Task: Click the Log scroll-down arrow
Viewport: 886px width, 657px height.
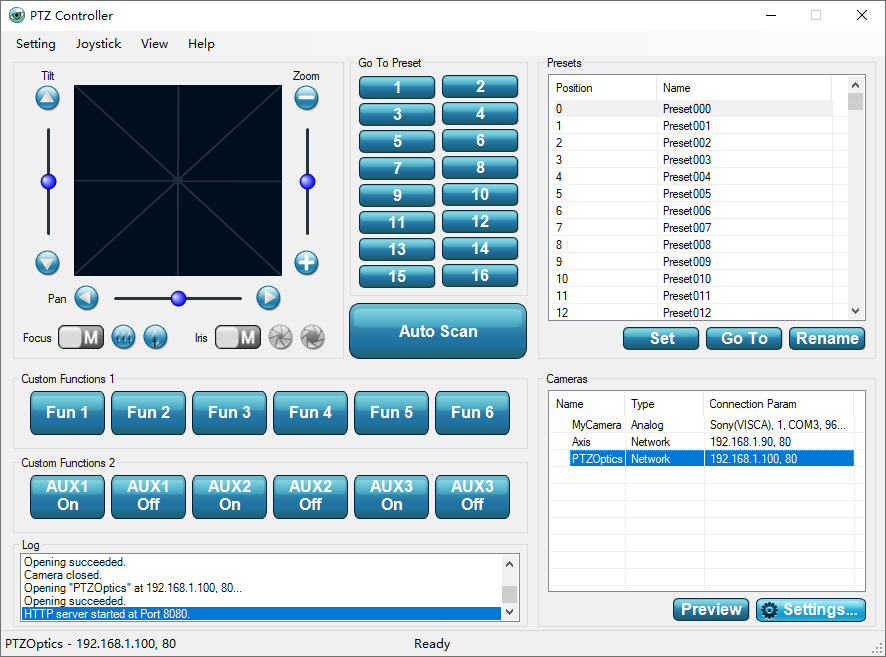Action: [x=510, y=612]
